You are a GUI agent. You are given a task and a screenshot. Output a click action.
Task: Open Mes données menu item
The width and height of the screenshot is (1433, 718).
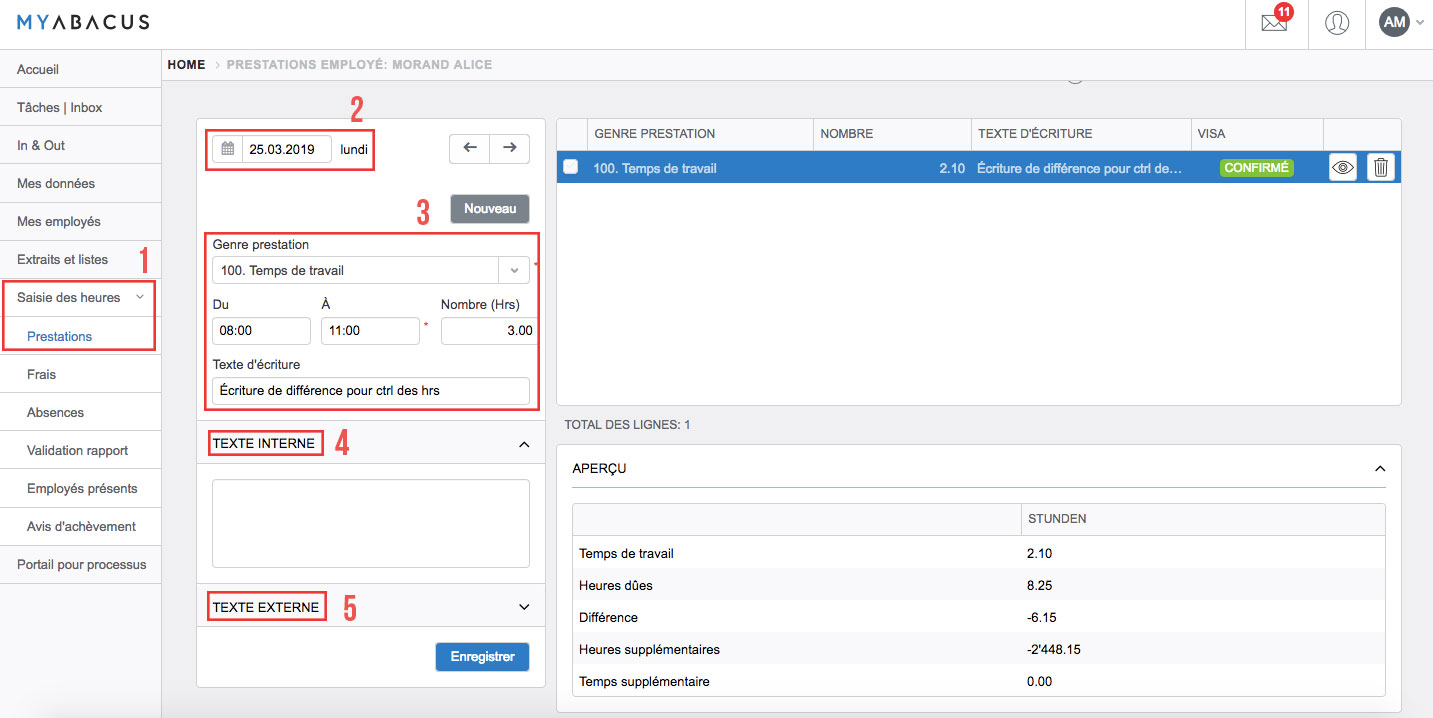tap(80, 183)
